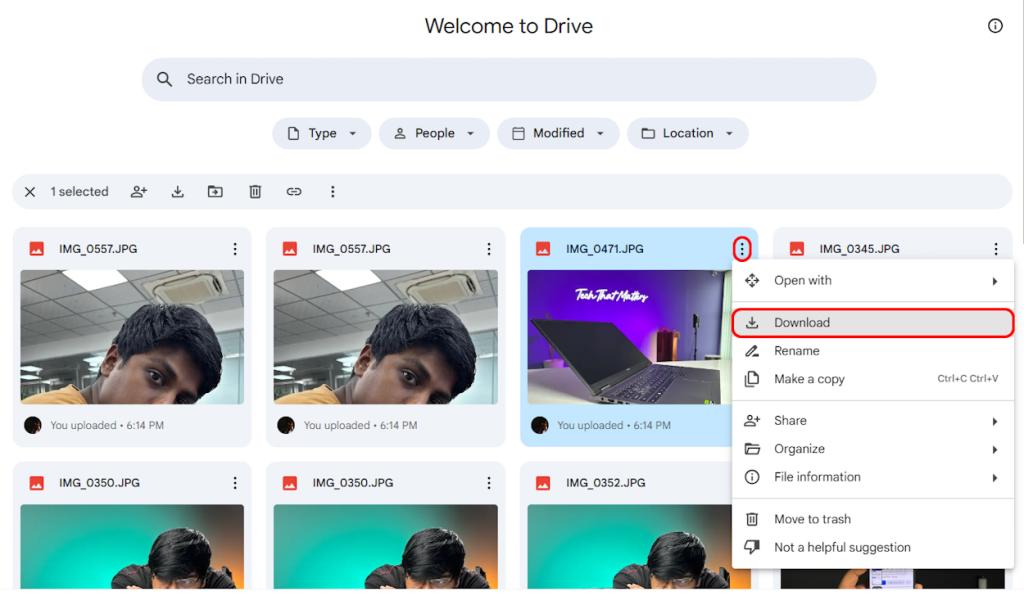This screenshot has height=596, width=1024.
Task: Click uploader avatar under IMG_0471.JPG
Action: pos(539,426)
